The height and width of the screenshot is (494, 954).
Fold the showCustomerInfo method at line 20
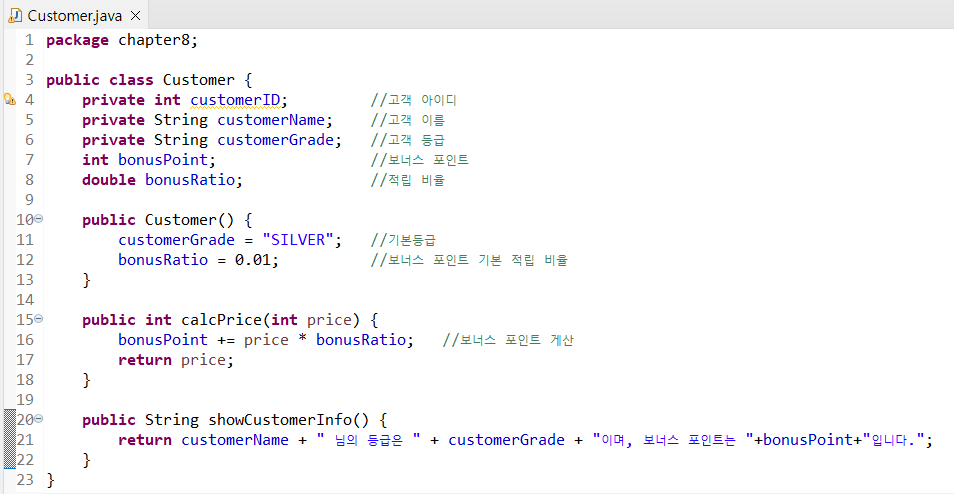[x=39, y=419]
